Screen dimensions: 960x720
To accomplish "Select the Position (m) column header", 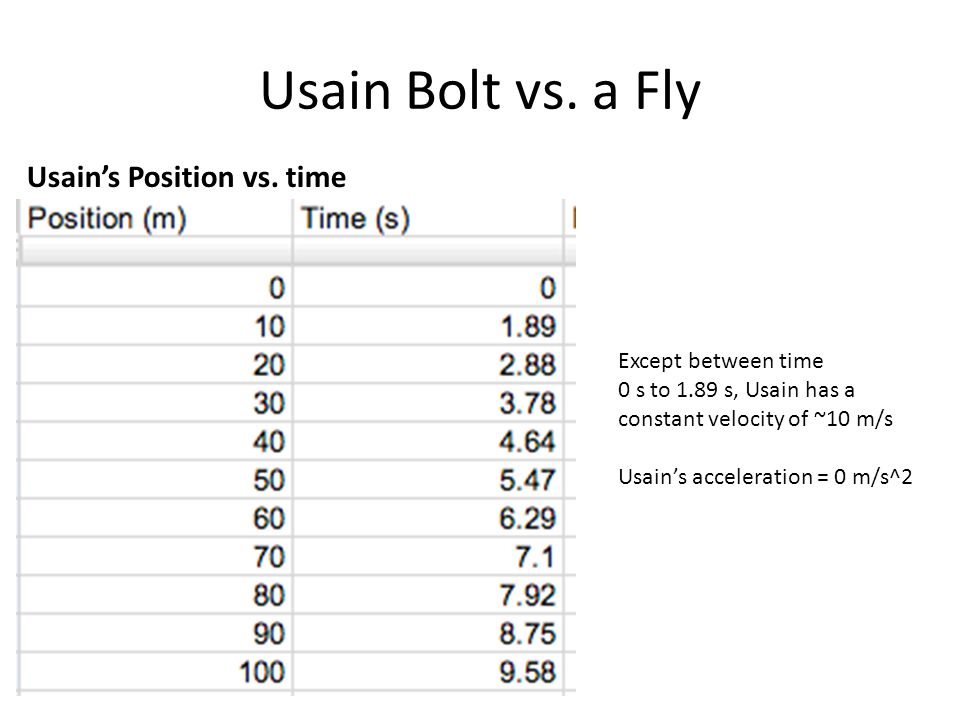I will coord(156,218).
